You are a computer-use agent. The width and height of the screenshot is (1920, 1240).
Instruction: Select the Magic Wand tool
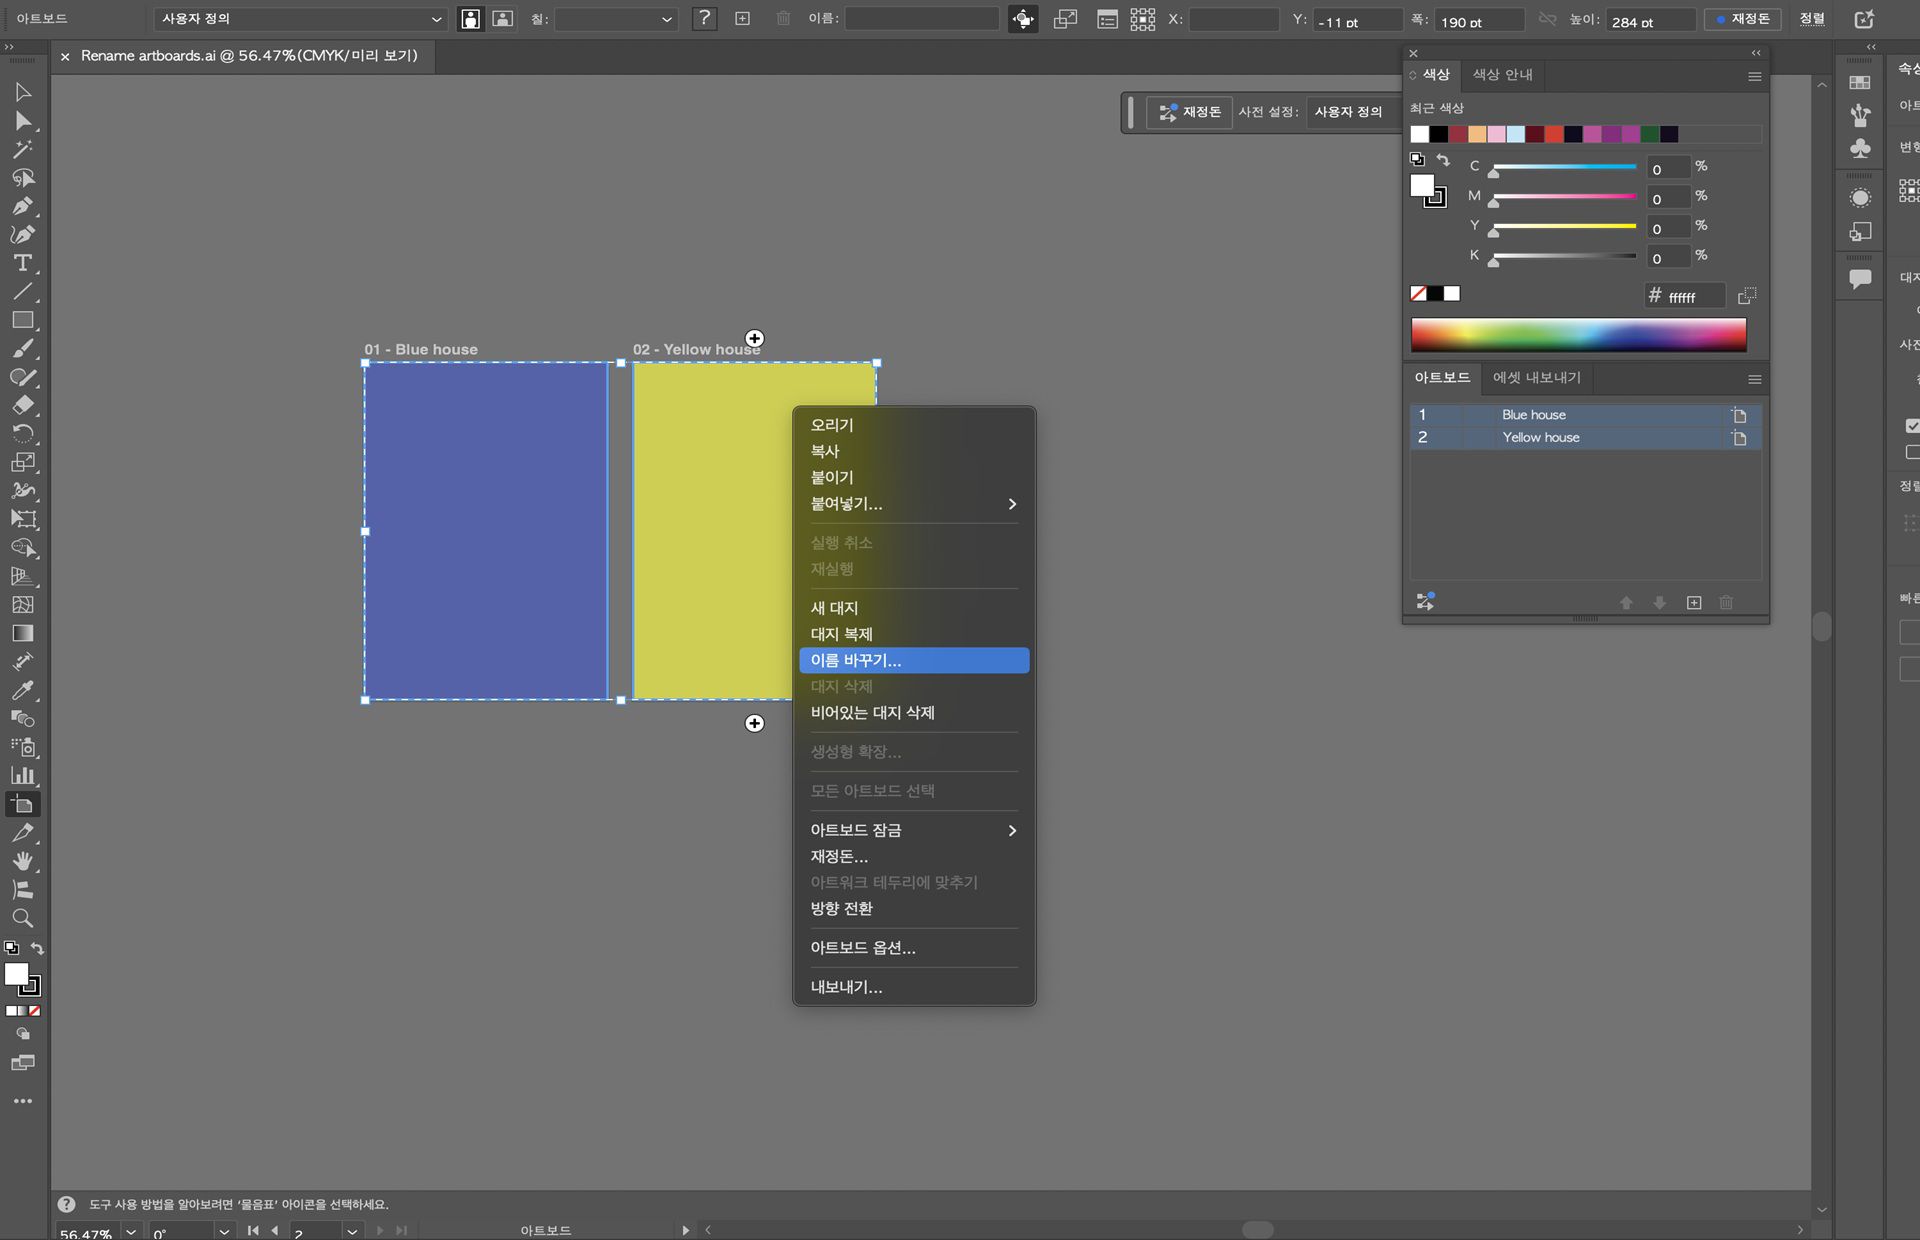pyautogui.click(x=22, y=149)
